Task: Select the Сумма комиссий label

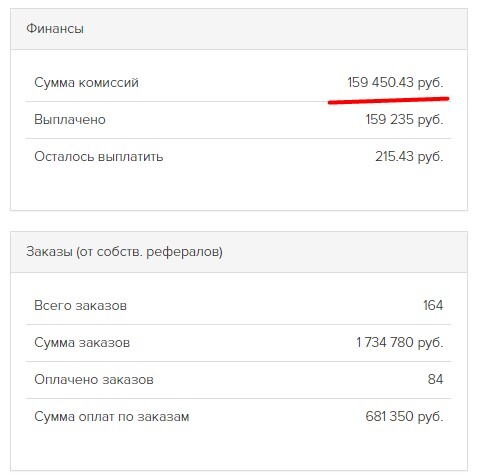Action: 86,82
